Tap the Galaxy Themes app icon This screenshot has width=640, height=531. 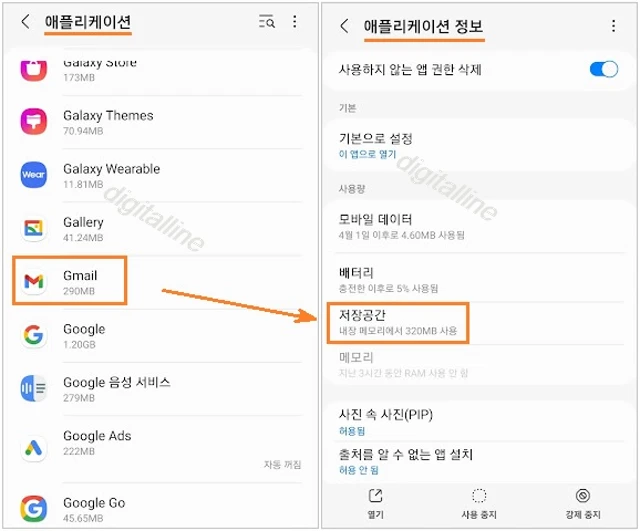(33, 121)
